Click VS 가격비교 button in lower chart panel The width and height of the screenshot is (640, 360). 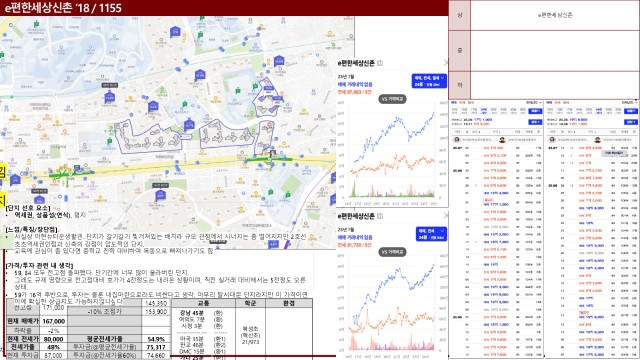pos(392,252)
